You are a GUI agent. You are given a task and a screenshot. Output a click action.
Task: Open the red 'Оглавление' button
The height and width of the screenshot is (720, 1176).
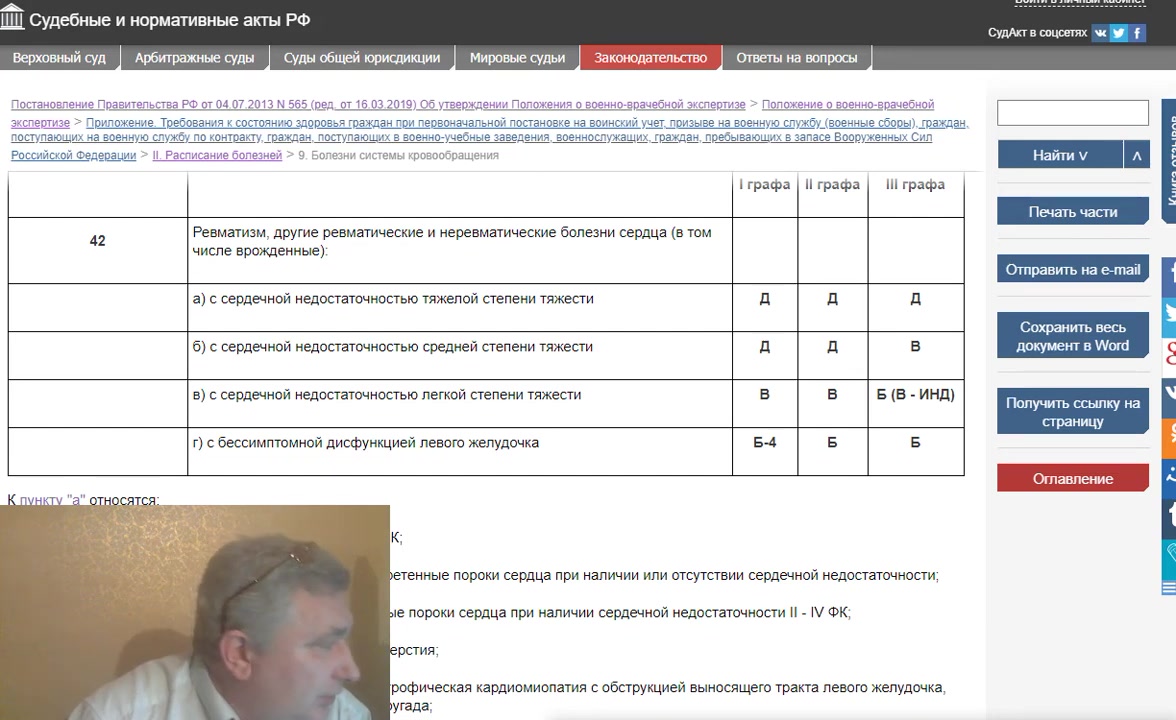[1072, 479]
